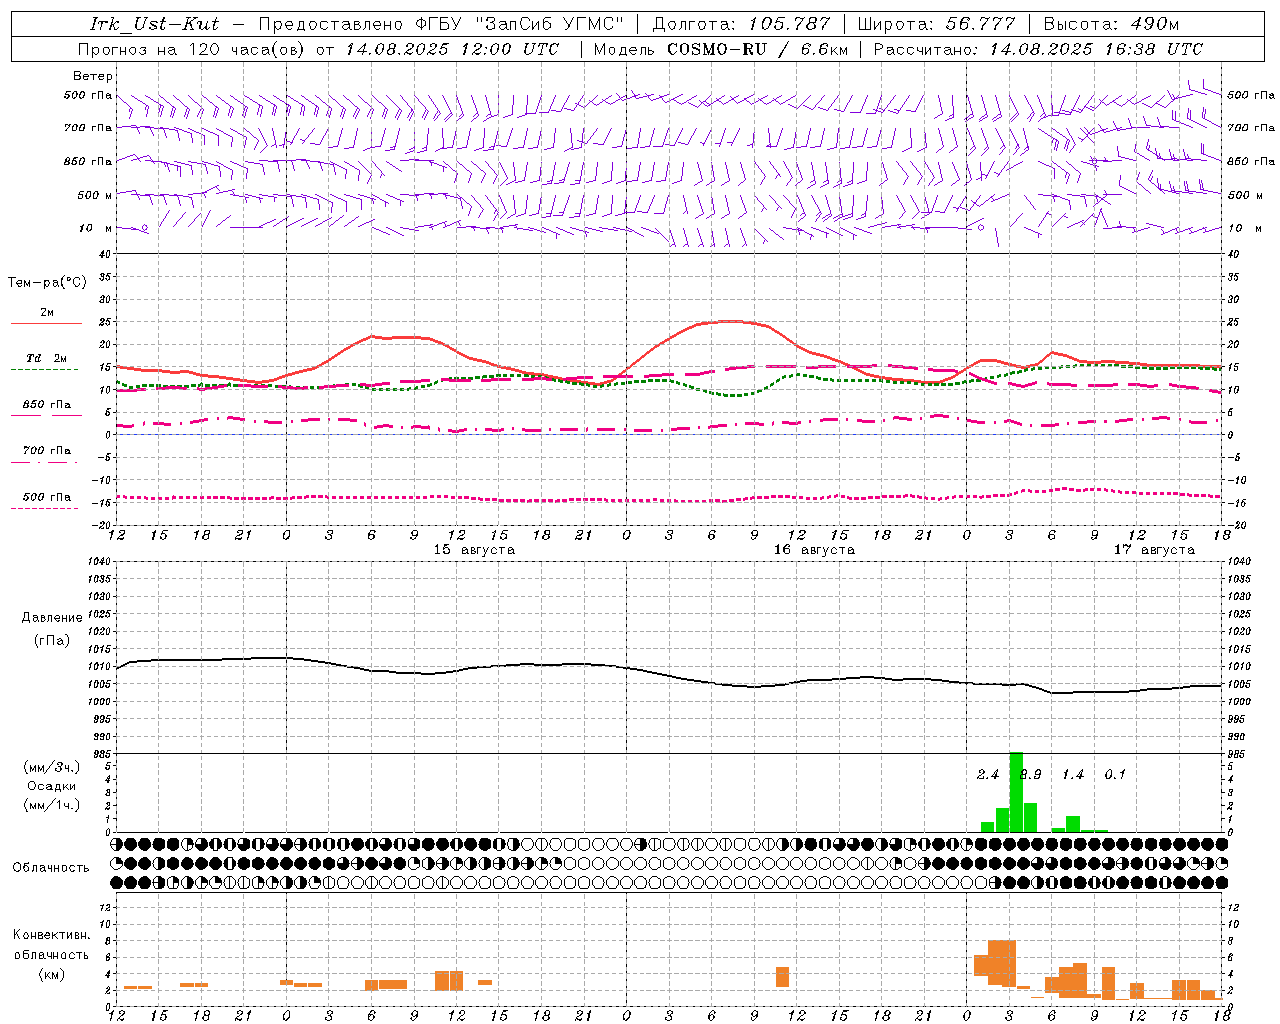Click the 17 августа date label

click(1154, 550)
